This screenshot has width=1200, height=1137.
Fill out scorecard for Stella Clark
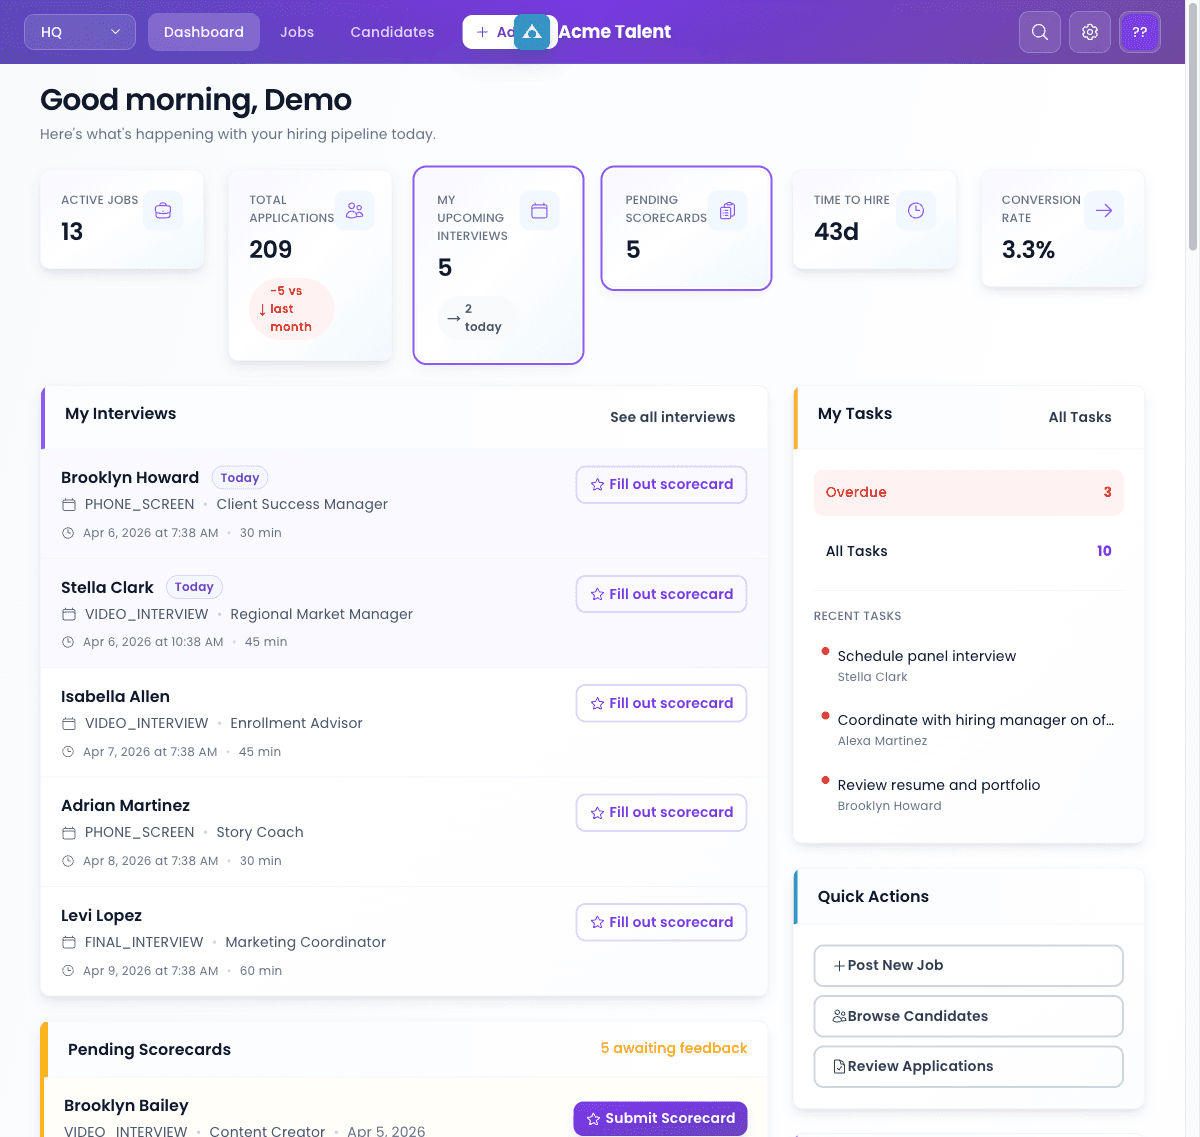(x=661, y=593)
